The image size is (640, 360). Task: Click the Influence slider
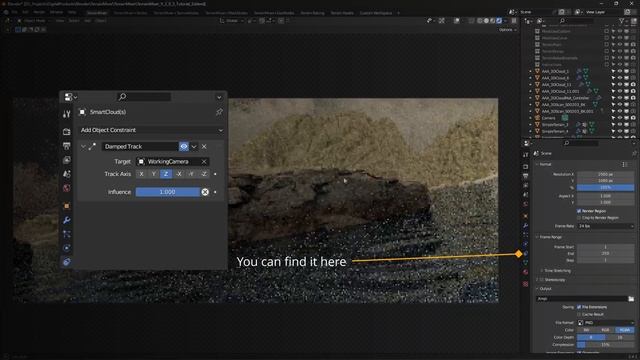coord(167,192)
